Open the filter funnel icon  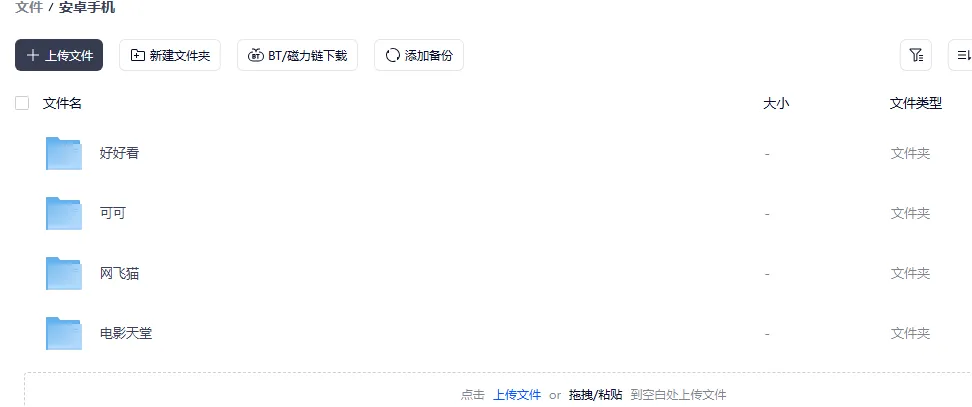(x=916, y=55)
